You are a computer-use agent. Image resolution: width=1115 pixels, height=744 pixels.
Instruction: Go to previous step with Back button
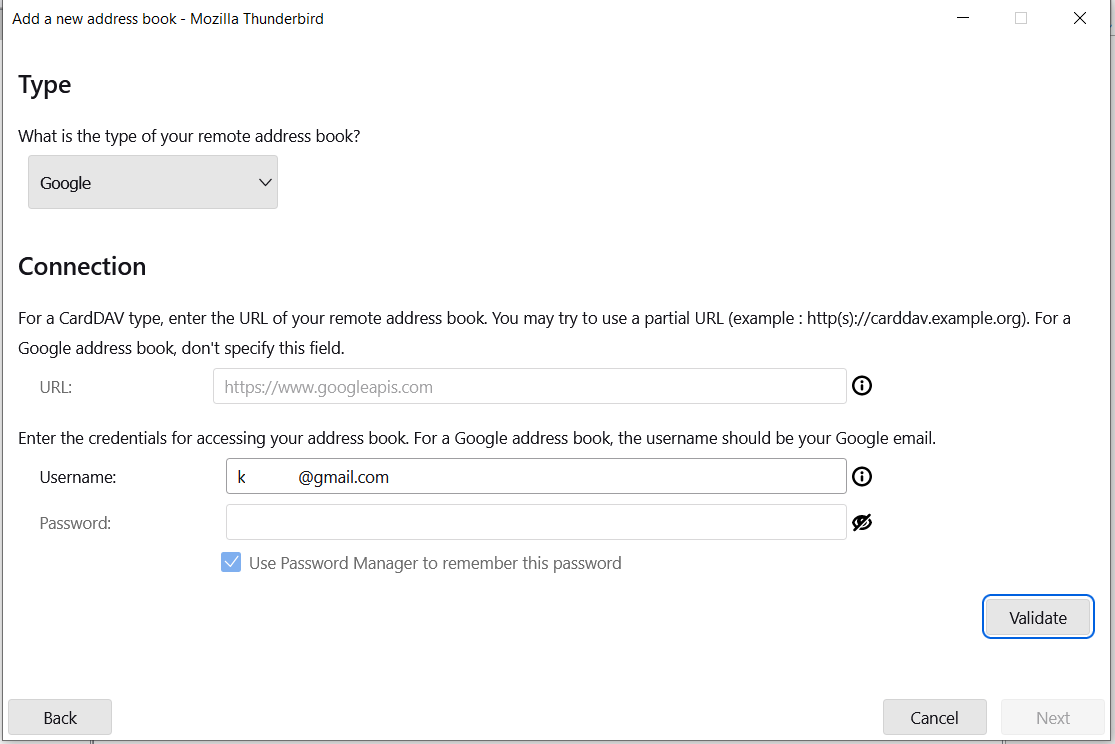point(60,717)
